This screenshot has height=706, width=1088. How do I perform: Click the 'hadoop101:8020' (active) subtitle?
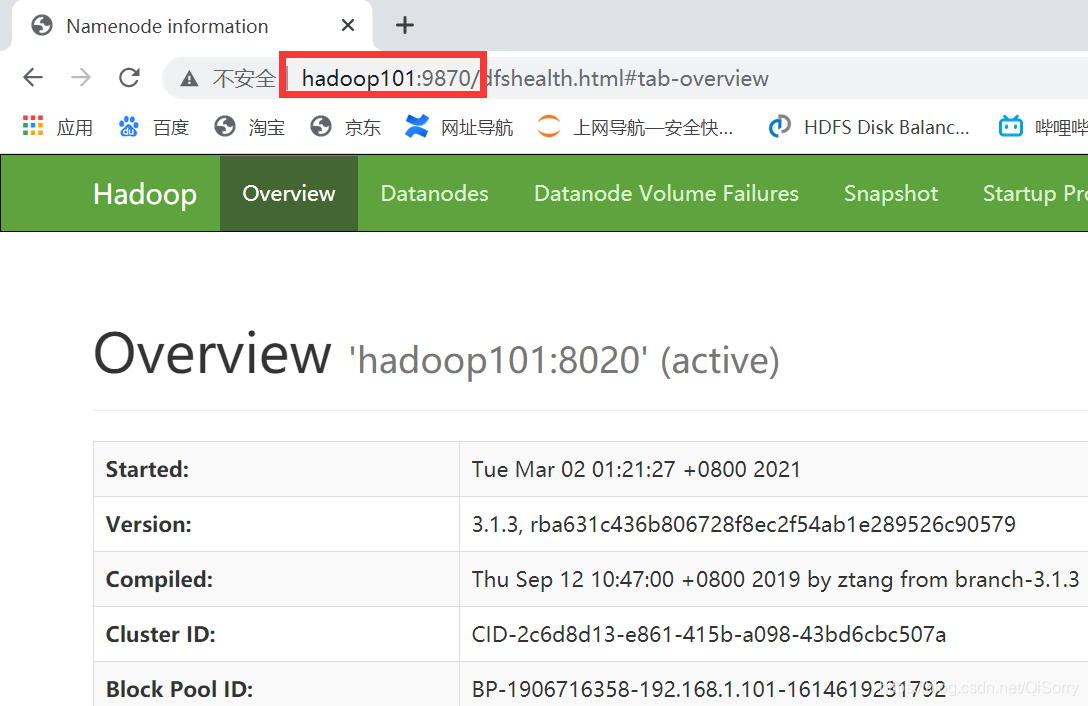click(564, 360)
